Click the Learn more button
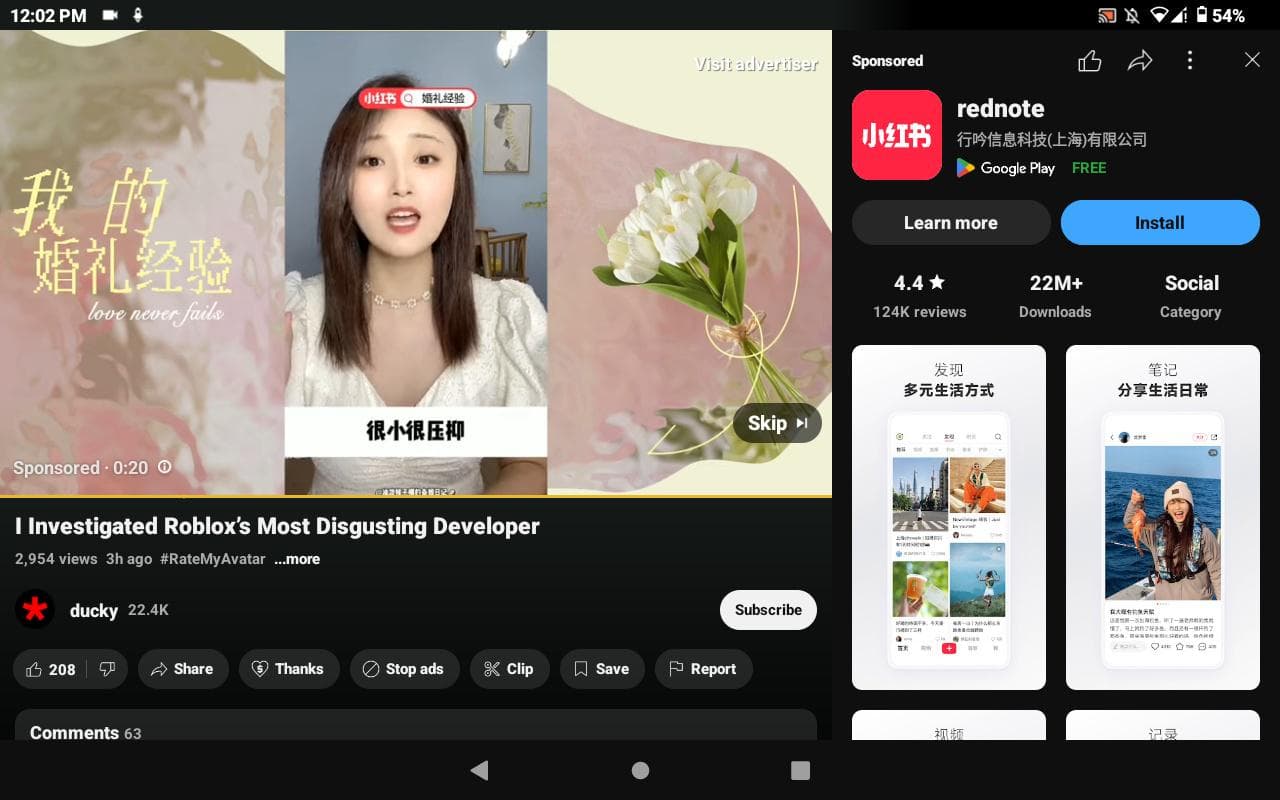Screen dimensions: 1280x800 point(951,223)
